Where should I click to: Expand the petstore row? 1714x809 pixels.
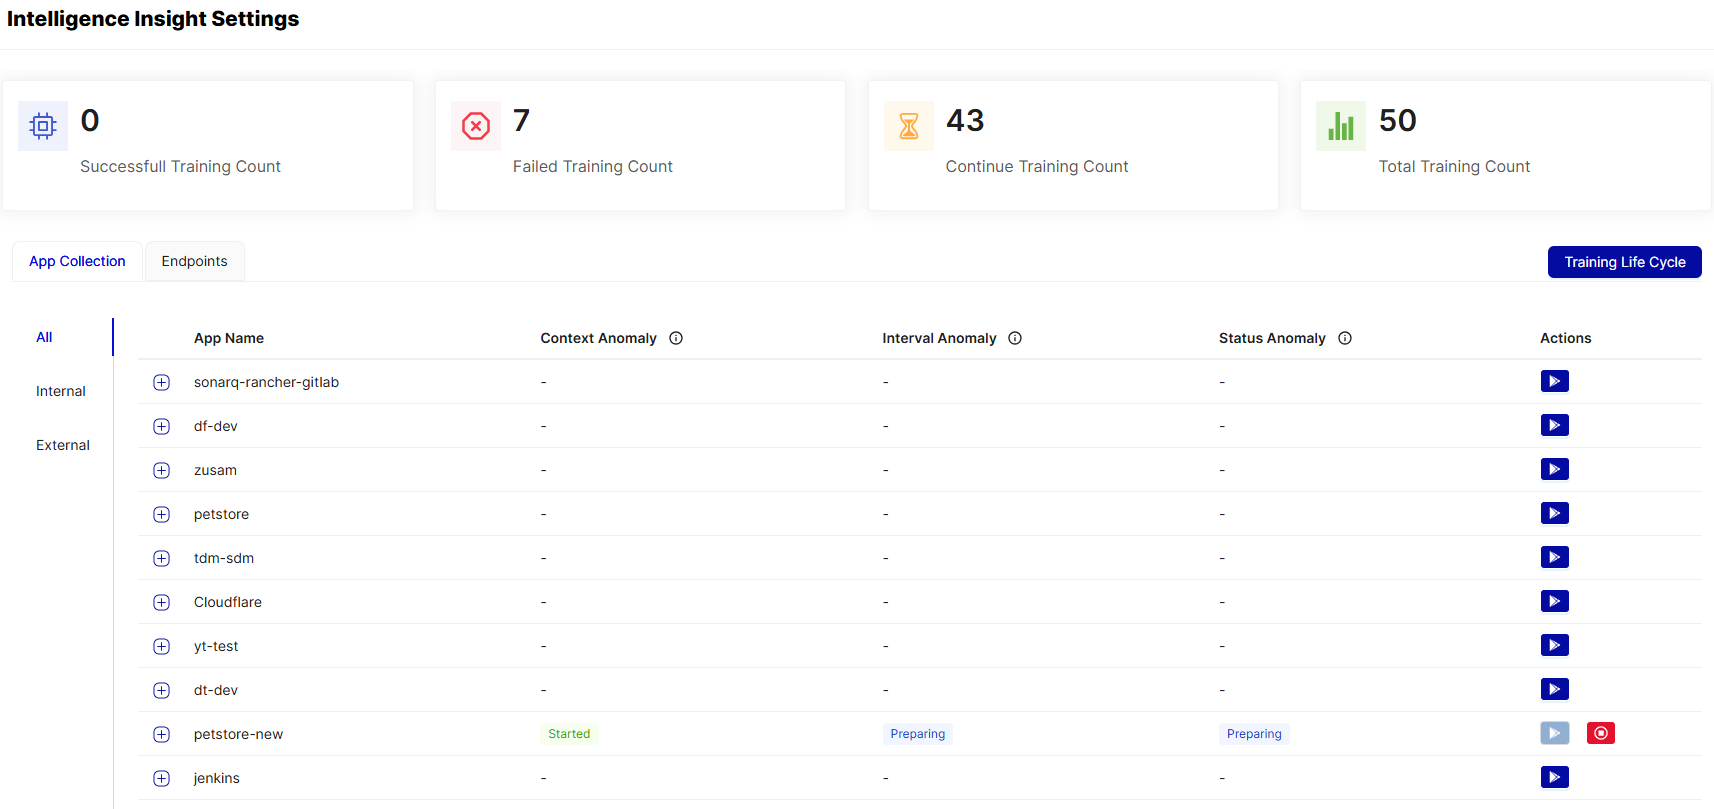tap(161, 514)
